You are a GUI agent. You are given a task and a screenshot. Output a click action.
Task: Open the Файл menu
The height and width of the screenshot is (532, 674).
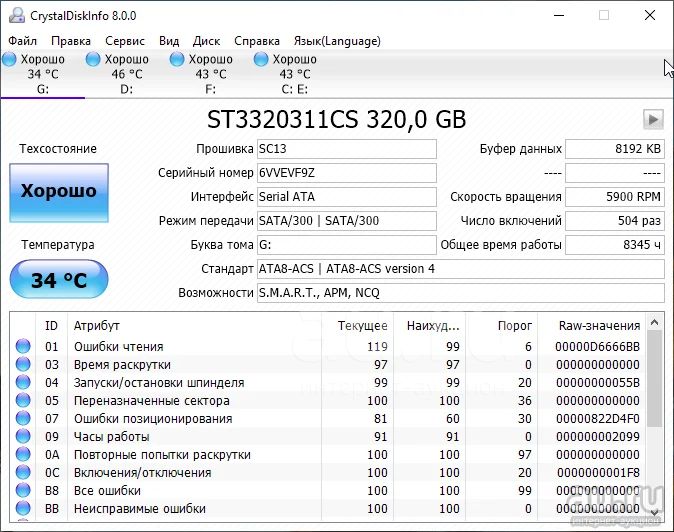coord(22,41)
